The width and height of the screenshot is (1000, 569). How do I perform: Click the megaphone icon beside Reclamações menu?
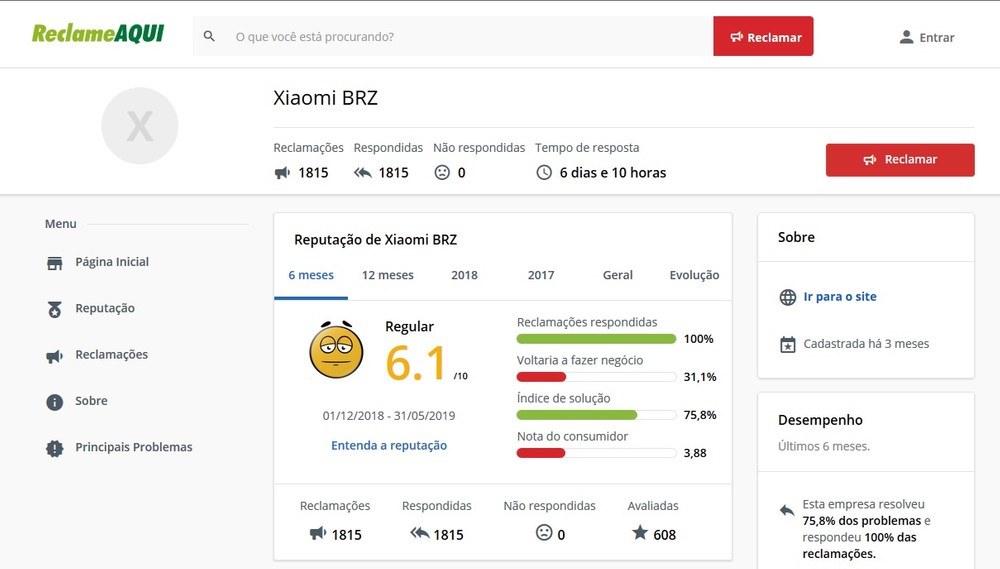(x=55, y=356)
